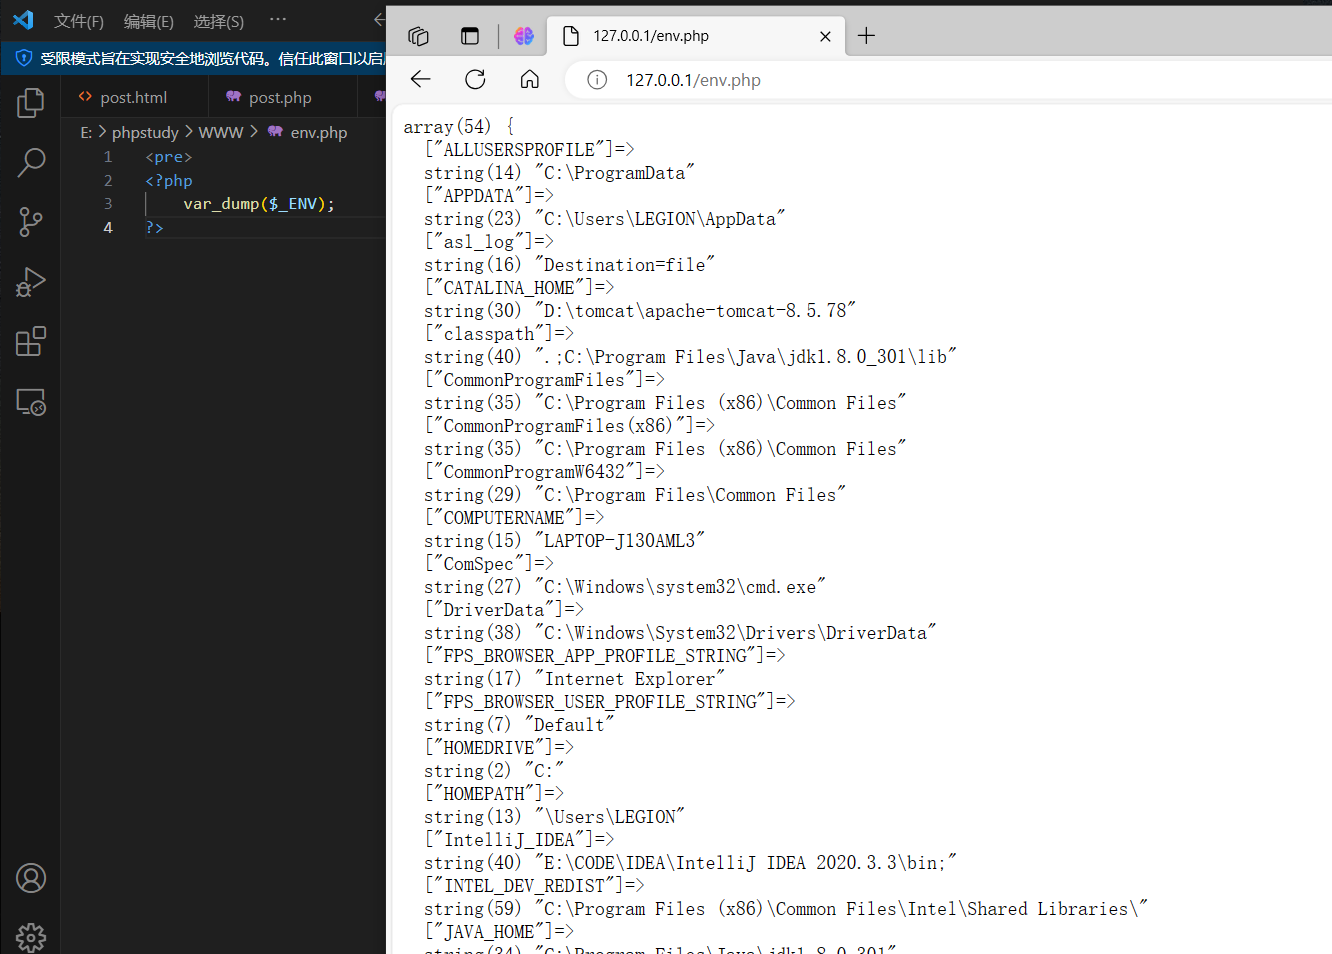Go to the browser home page
The height and width of the screenshot is (954, 1332).
point(530,79)
